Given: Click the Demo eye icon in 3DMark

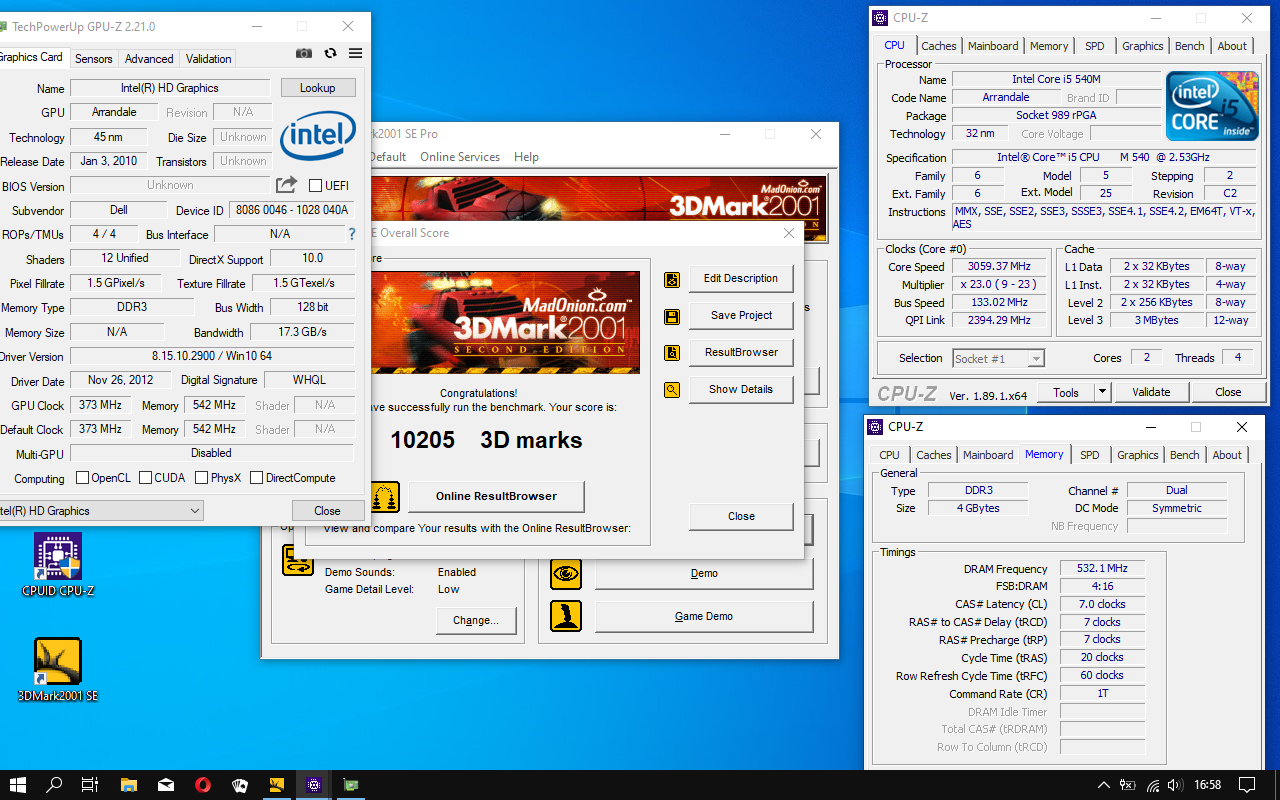Looking at the screenshot, I should pyautogui.click(x=566, y=573).
